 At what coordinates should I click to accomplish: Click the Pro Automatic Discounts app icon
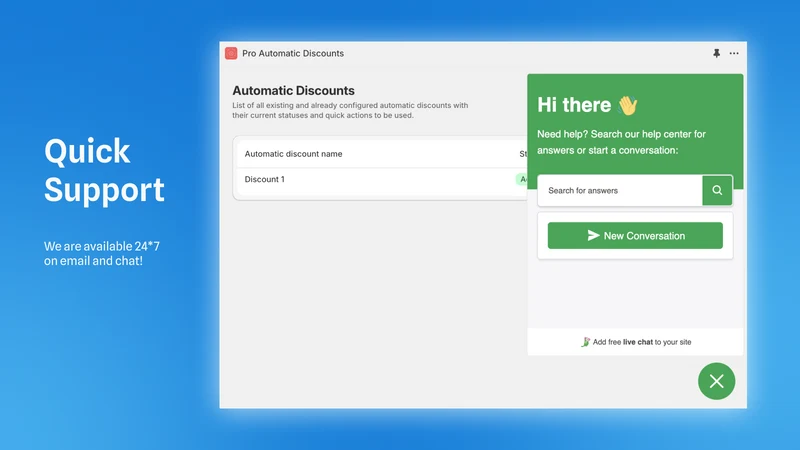[231, 53]
